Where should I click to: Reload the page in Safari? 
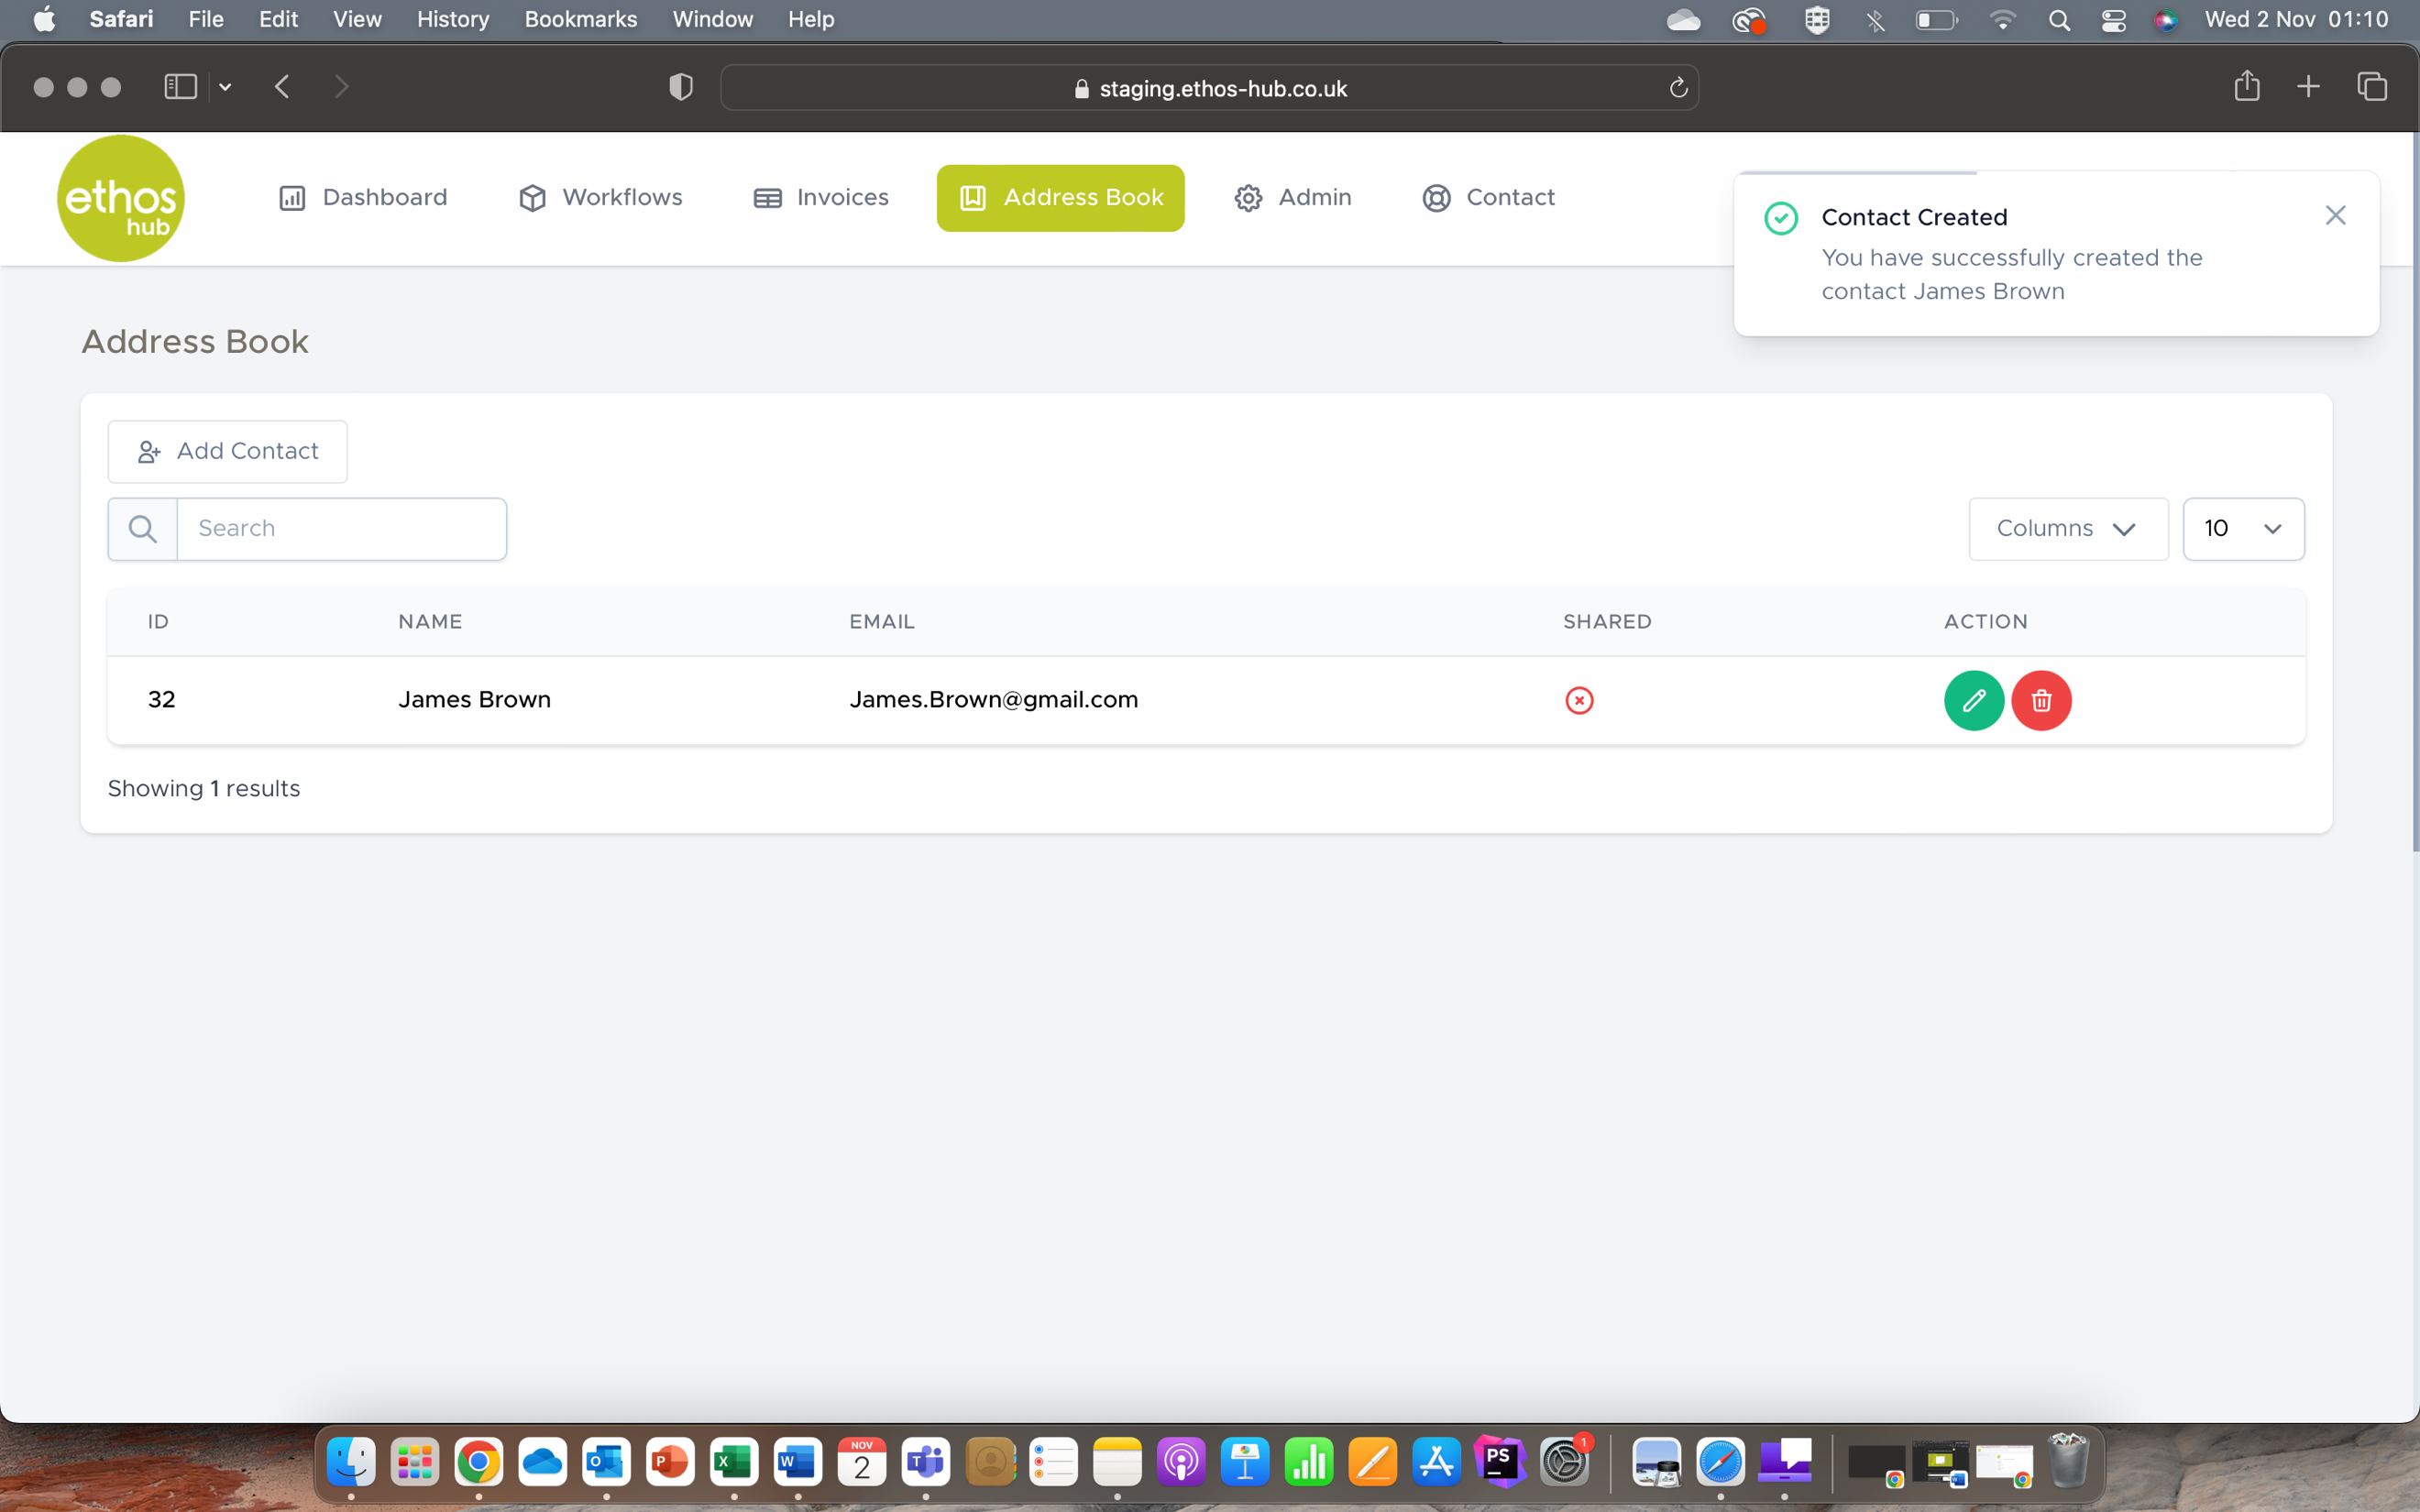point(1678,88)
